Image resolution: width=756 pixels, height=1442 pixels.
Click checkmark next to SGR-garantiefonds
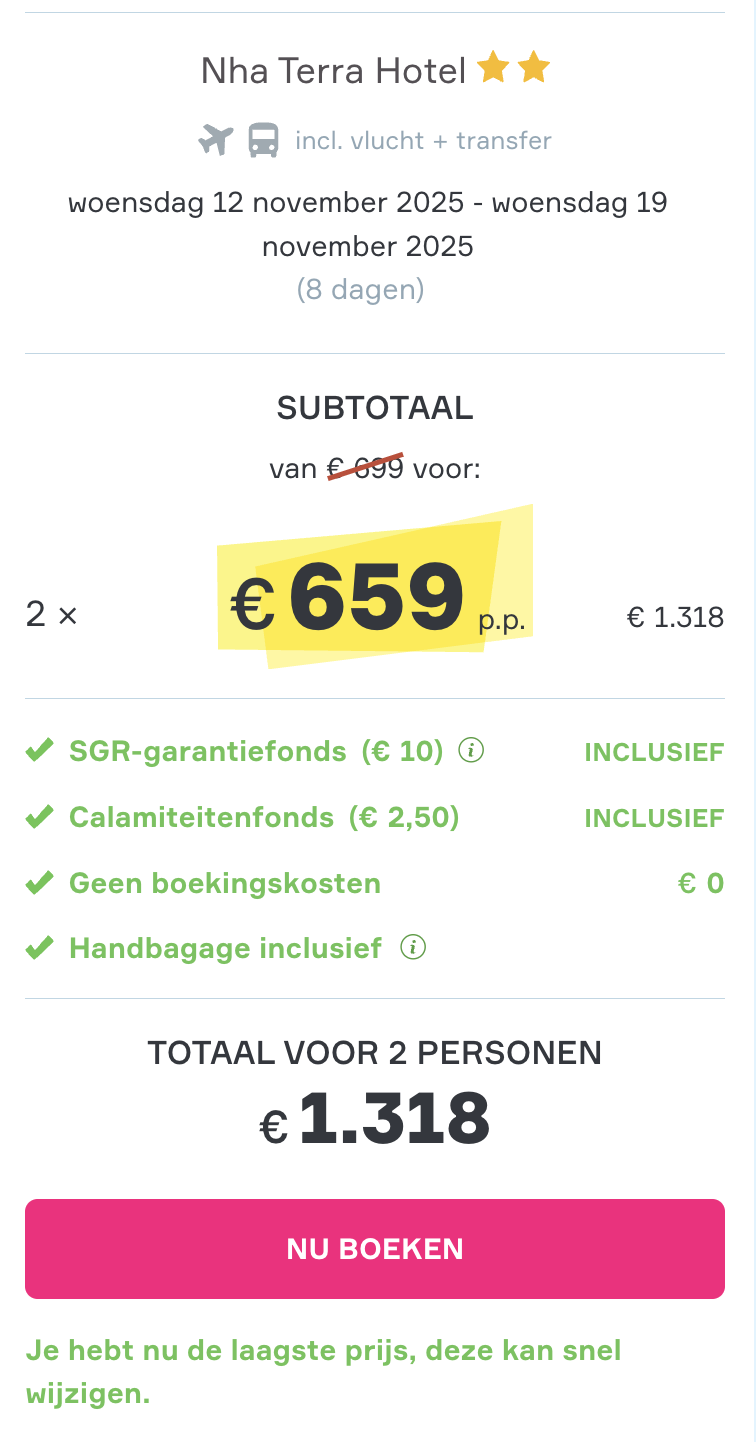[39, 750]
